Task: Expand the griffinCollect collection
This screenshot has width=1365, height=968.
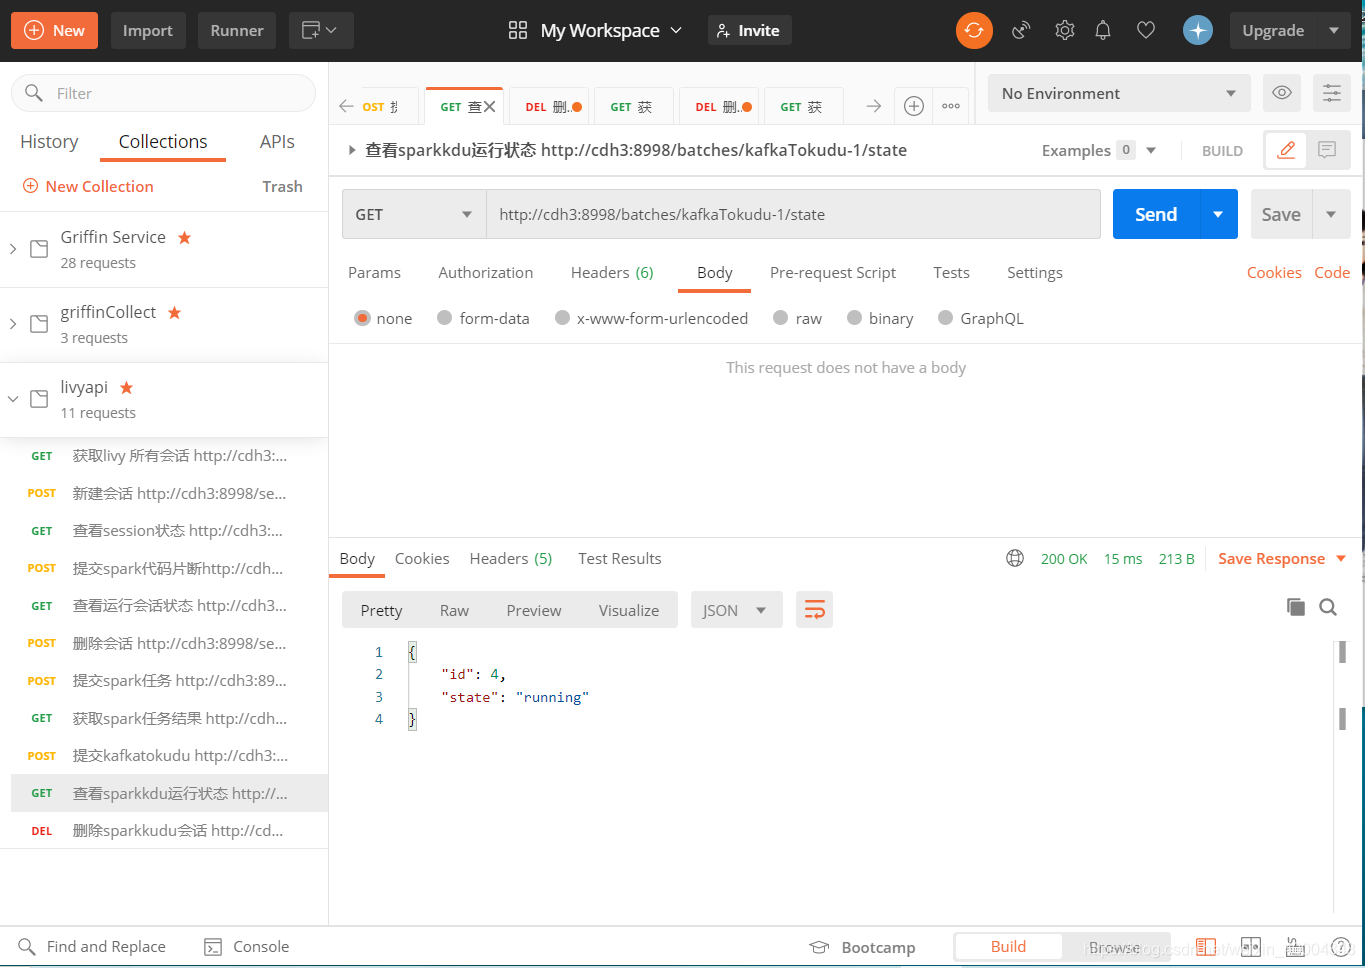Action: 13,324
